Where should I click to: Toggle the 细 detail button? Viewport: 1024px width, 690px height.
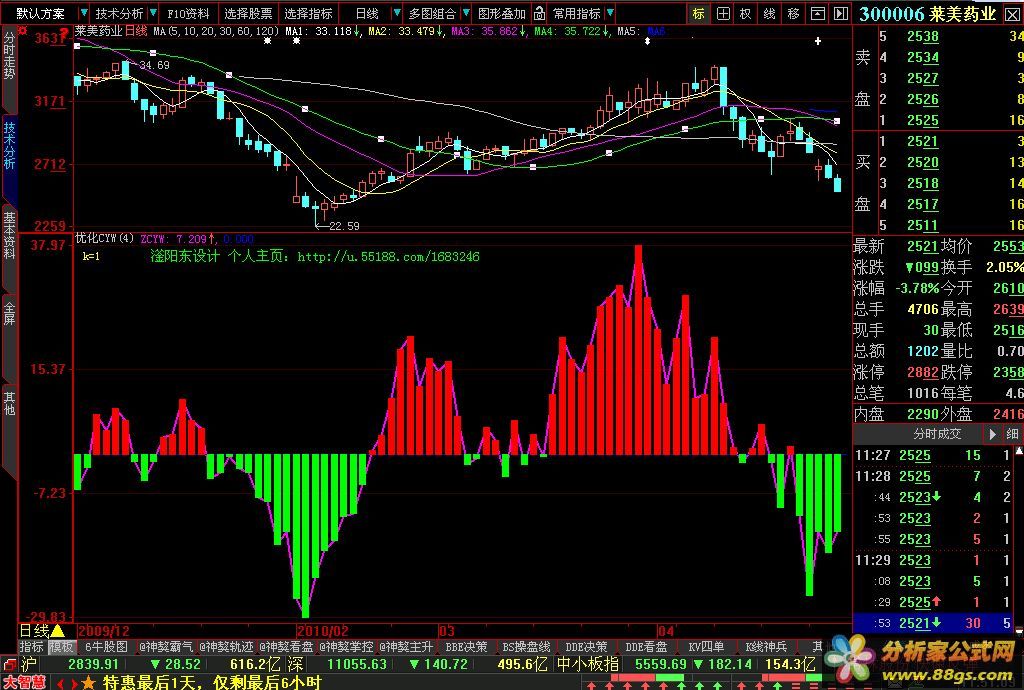(x=1013, y=434)
